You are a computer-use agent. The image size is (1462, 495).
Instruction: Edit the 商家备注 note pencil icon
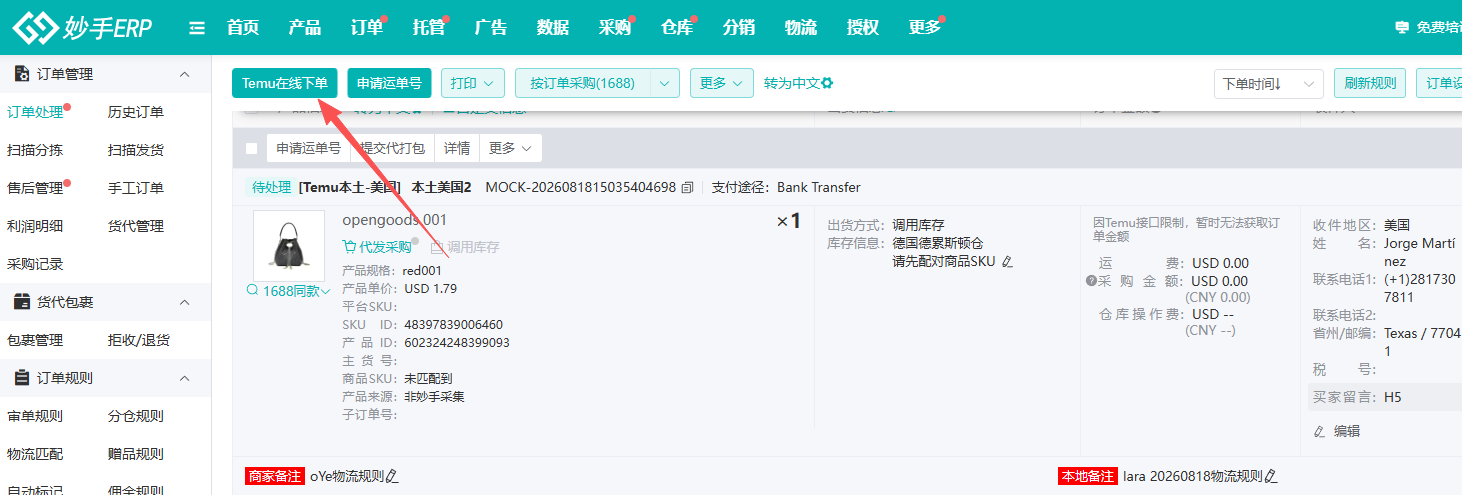[392, 476]
